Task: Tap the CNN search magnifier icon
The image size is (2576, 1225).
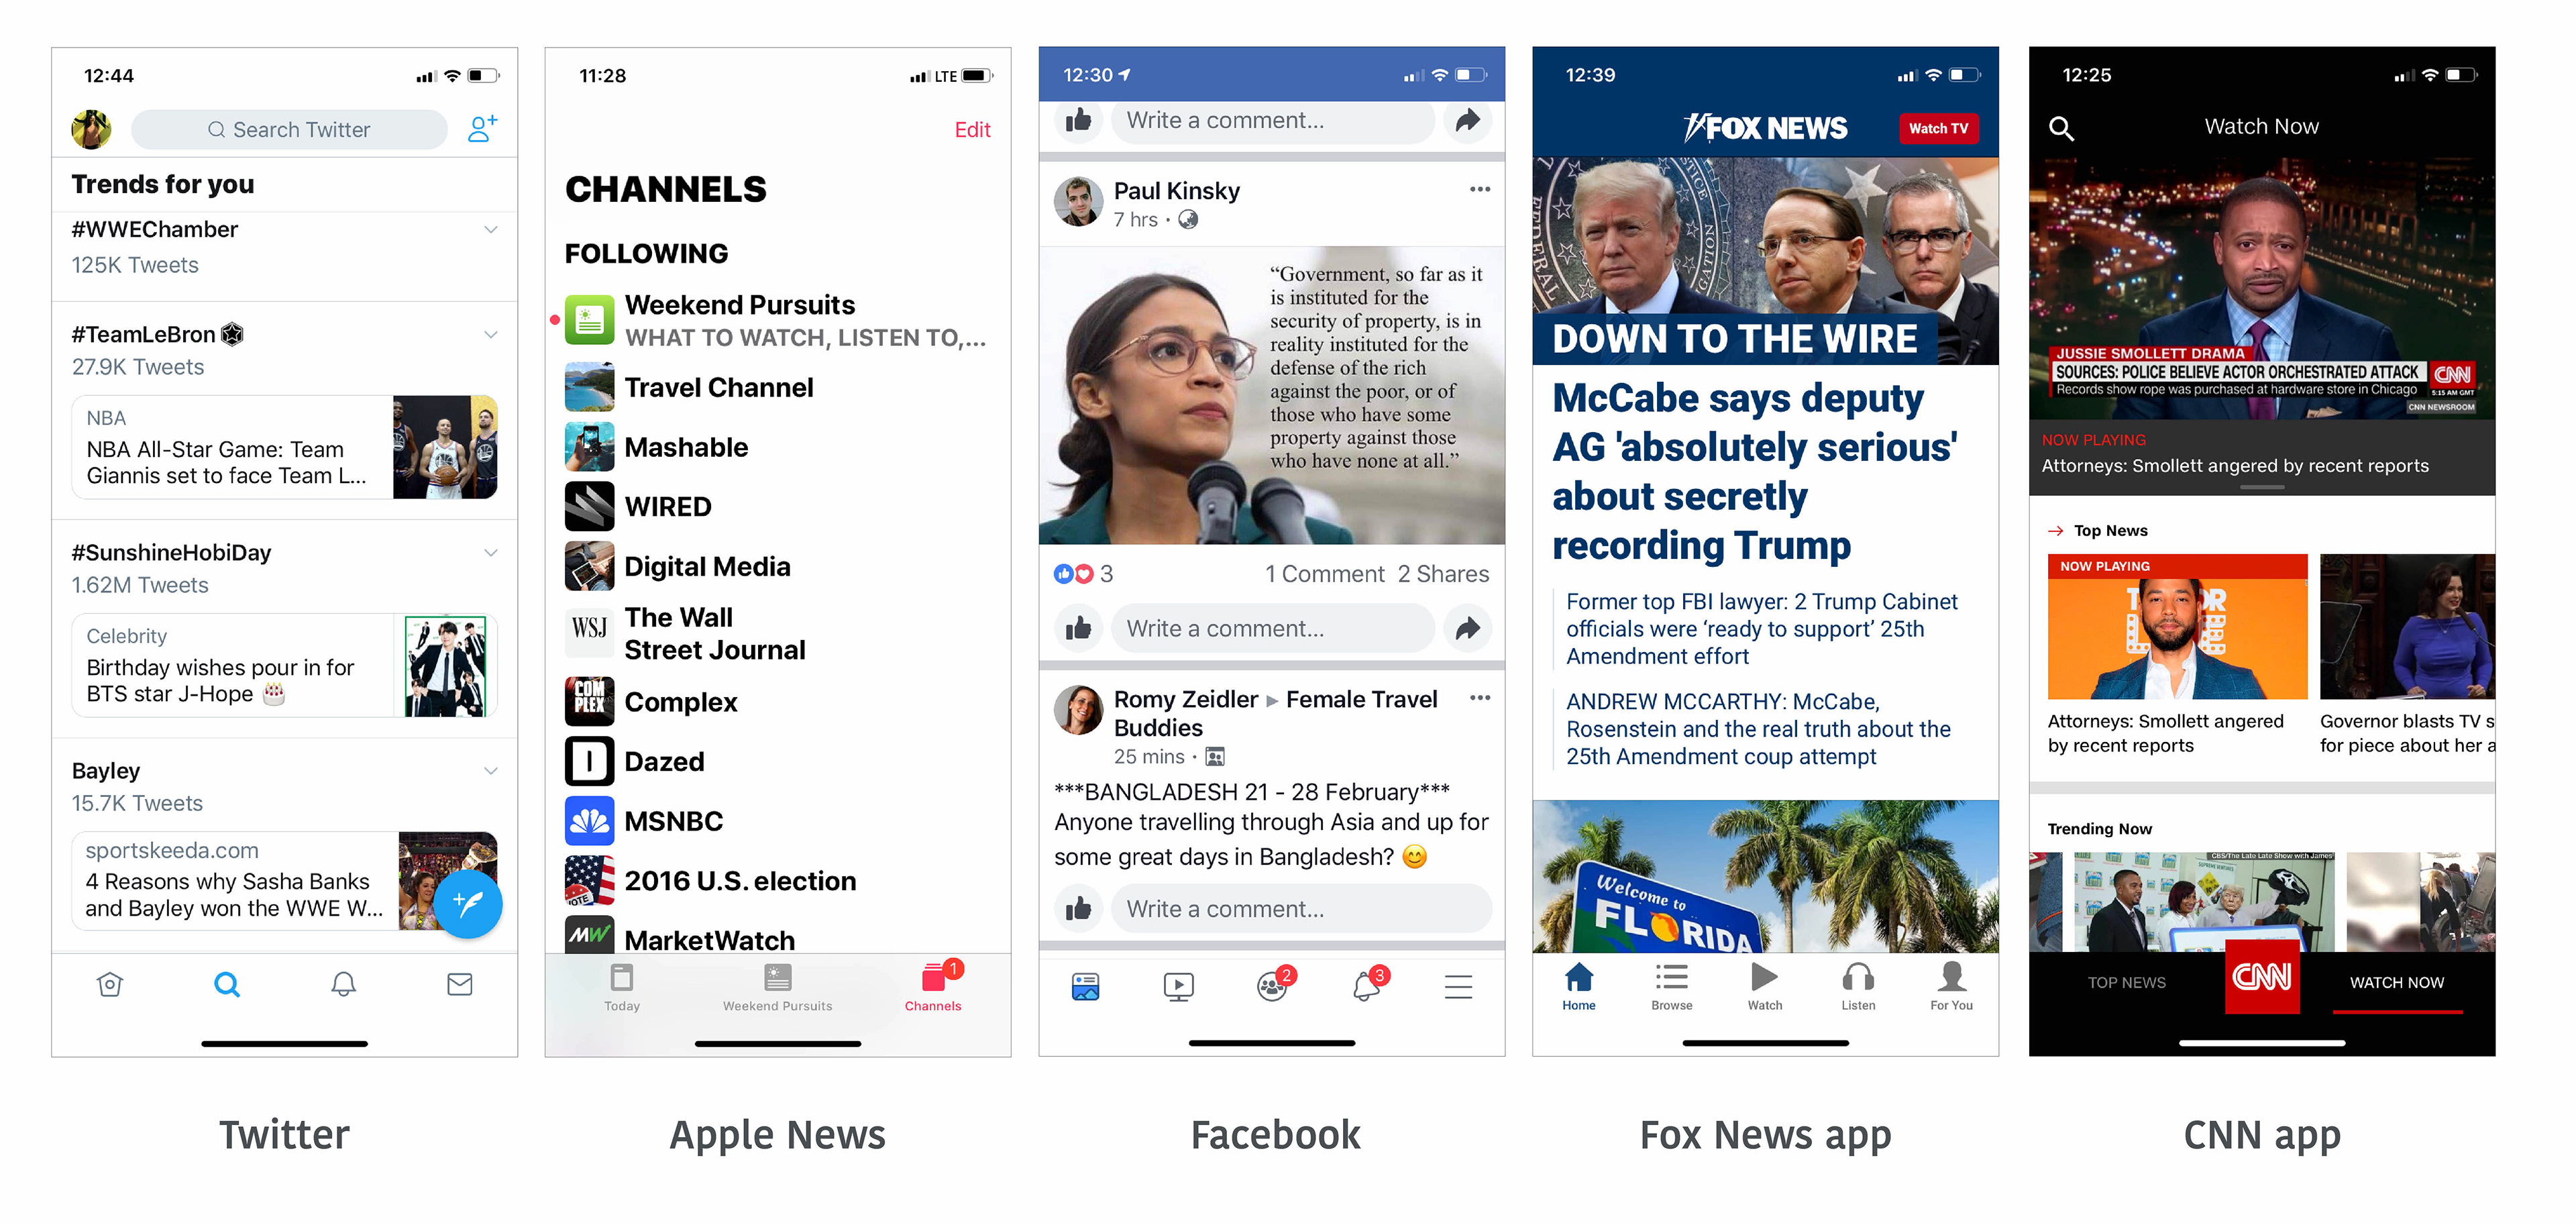Action: [x=2061, y=128]
